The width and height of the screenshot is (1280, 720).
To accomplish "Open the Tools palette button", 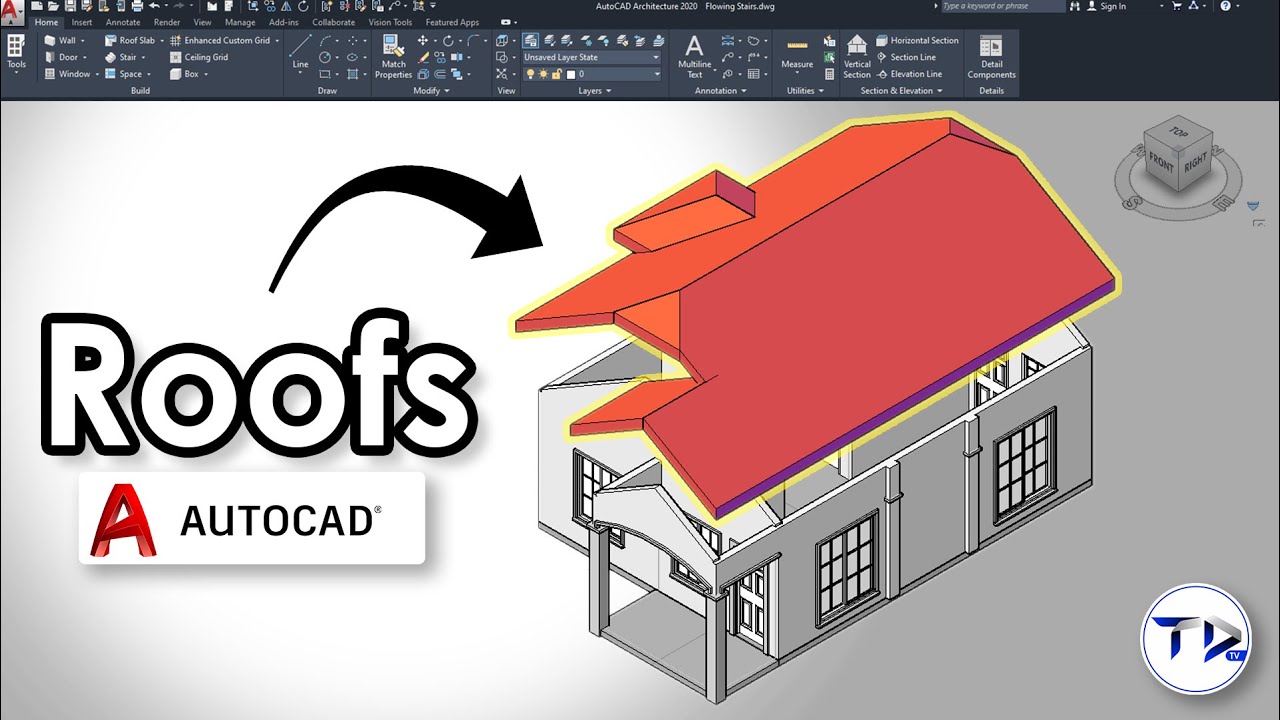I will click(x=16, y=54).
